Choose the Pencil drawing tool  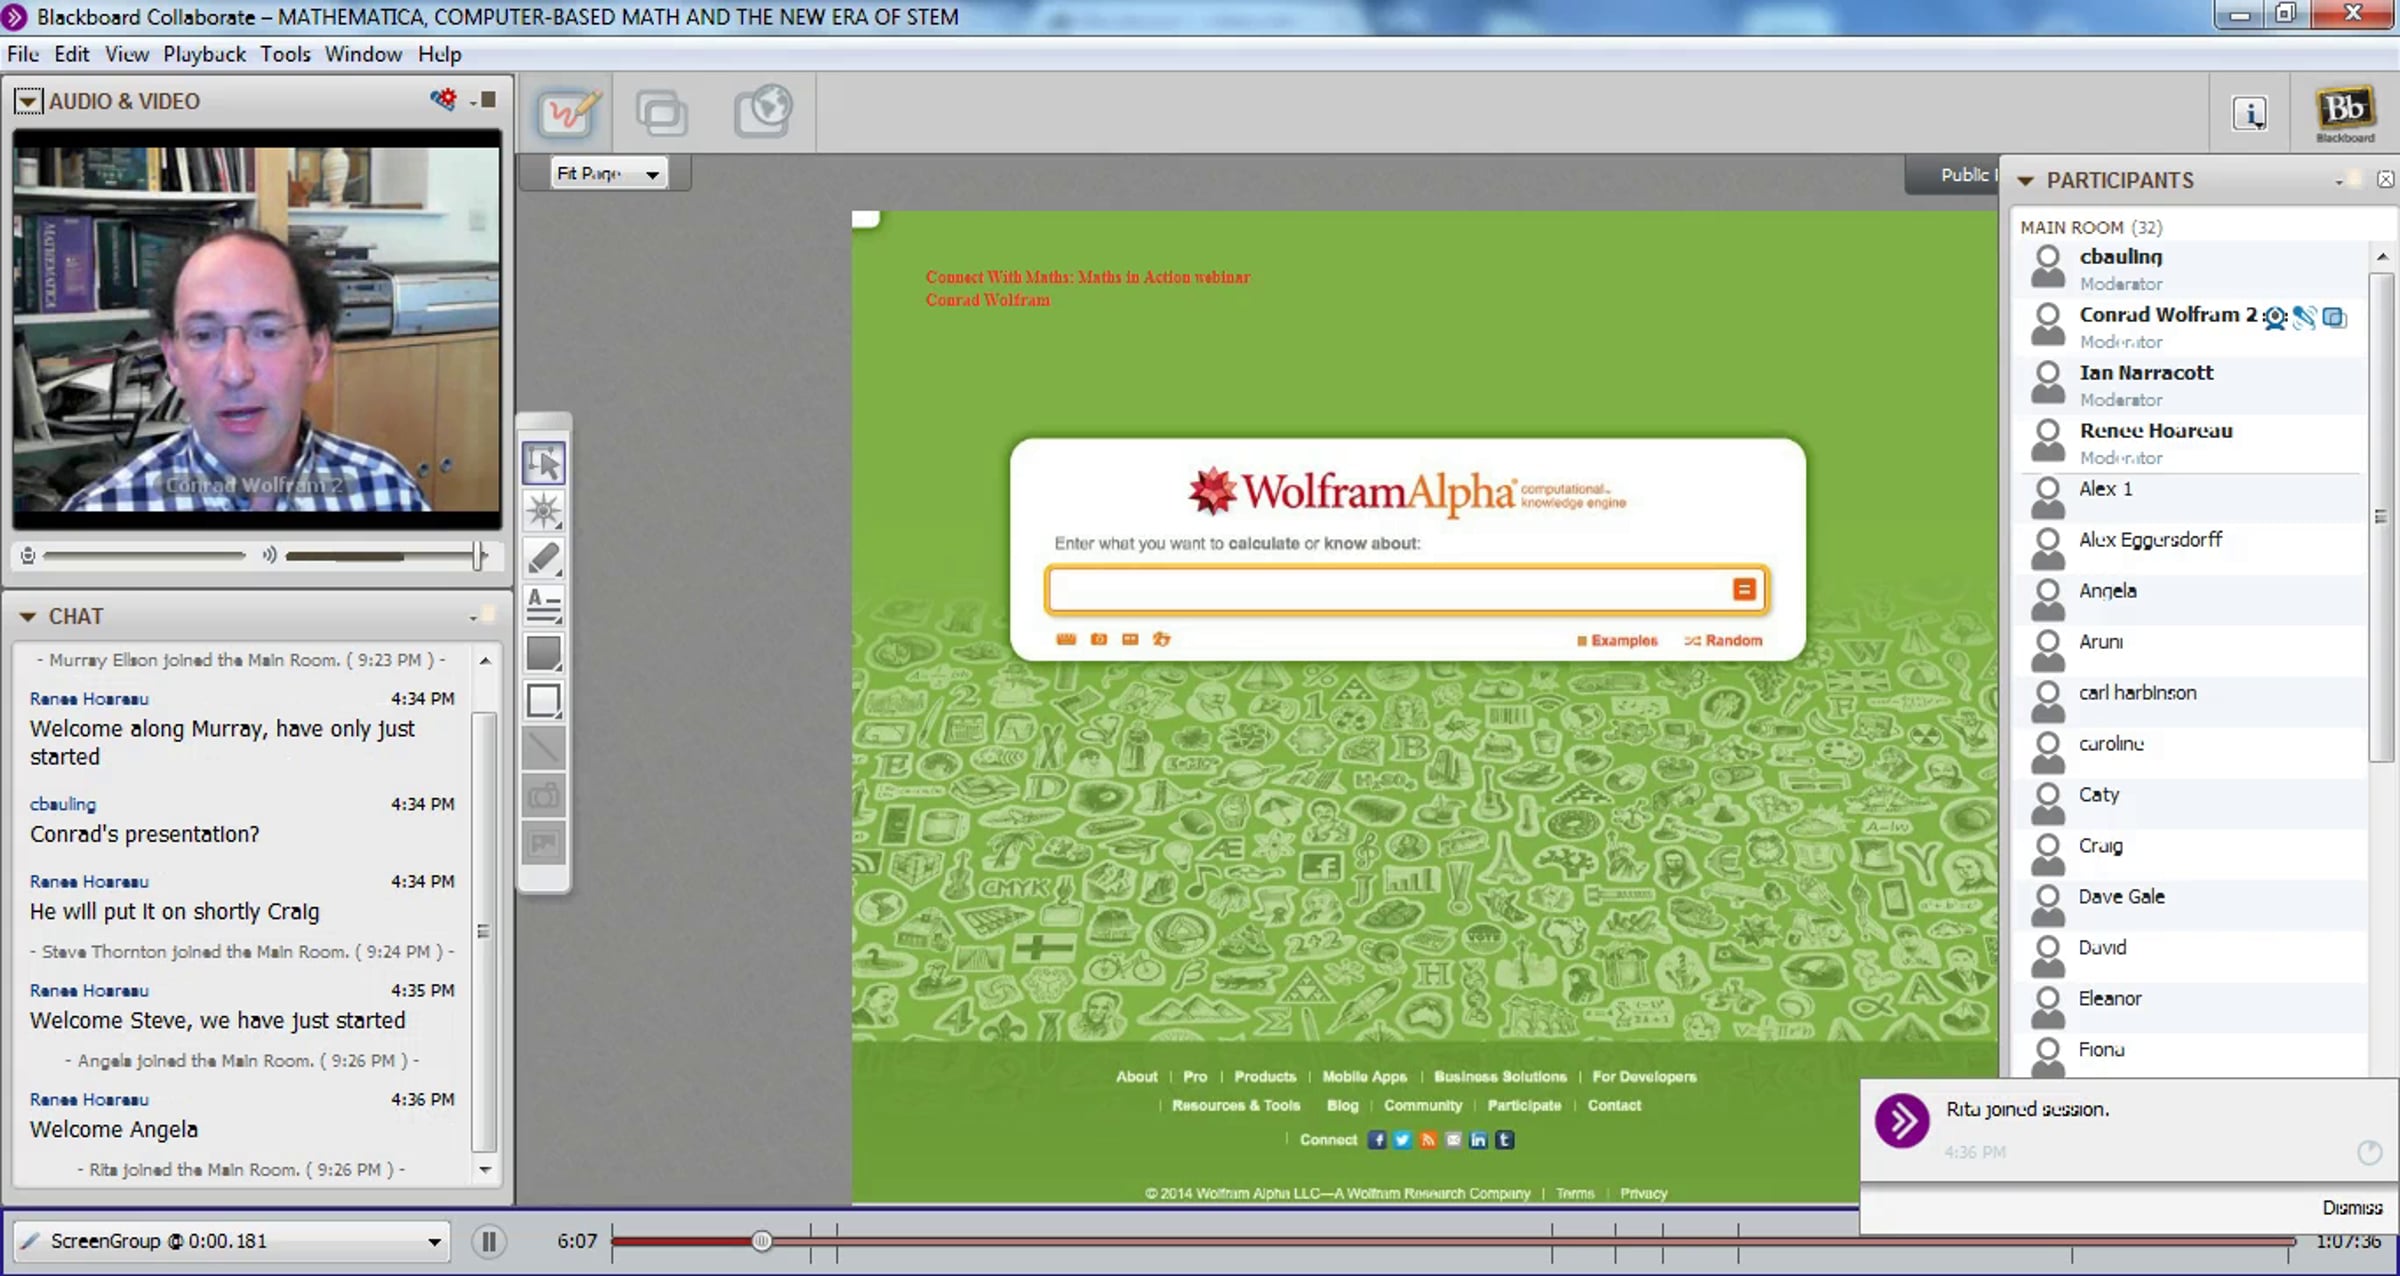[544, 558]
